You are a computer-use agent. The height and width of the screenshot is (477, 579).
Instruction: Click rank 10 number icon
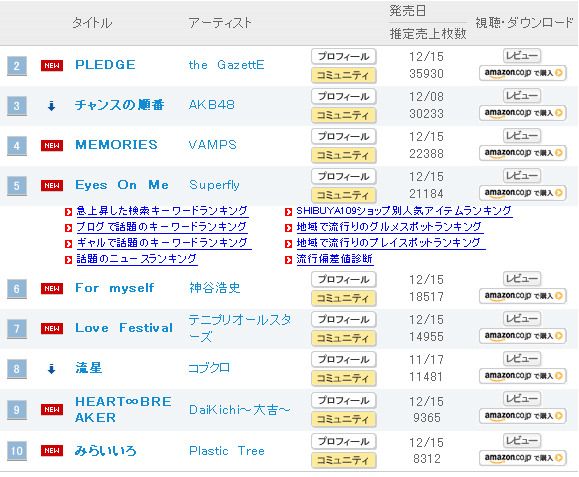click(x=17, y=451)
